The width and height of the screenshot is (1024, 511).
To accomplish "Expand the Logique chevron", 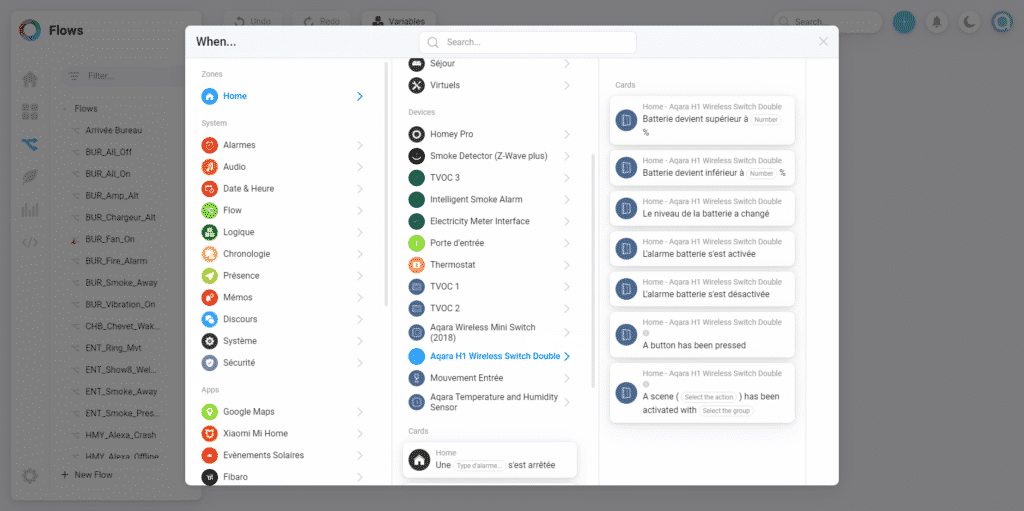I will 360,232.
